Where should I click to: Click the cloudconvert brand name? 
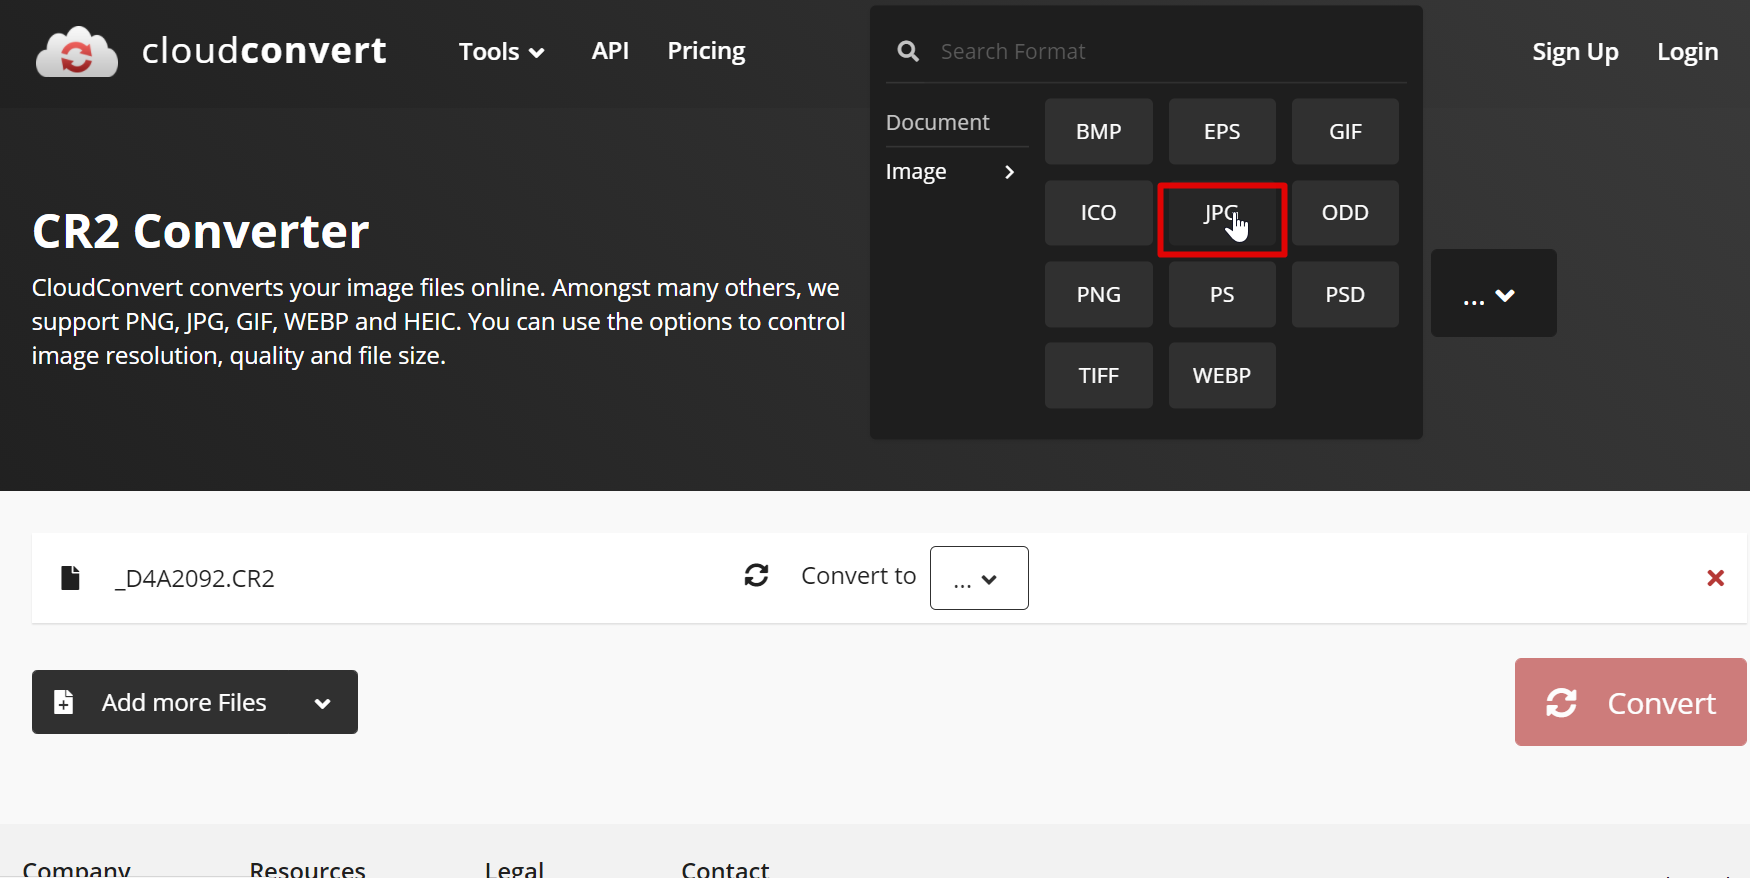point(264,51)
